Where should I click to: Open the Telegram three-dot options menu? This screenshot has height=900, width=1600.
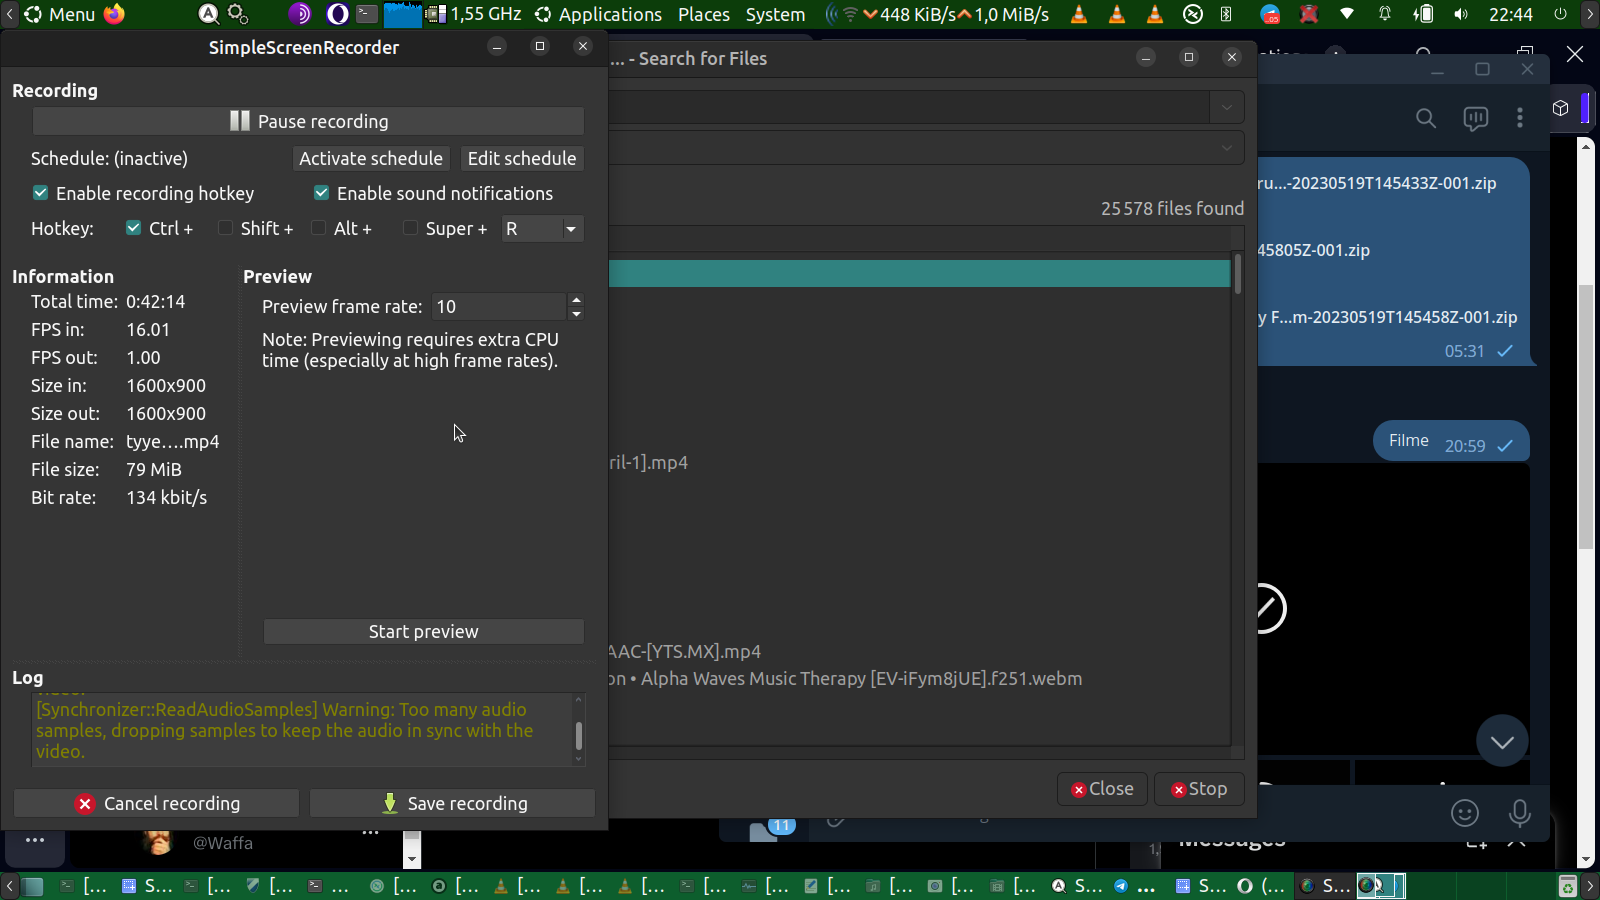point(1519,118)
